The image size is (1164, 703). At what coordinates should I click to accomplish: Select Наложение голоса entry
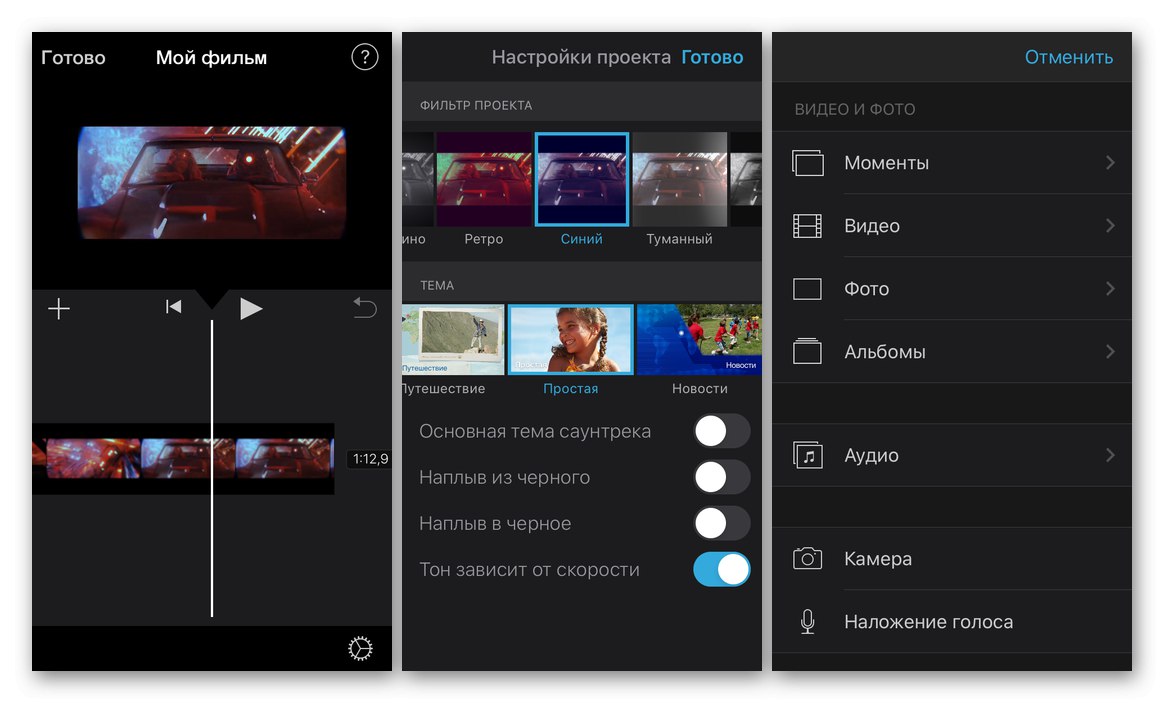coord(952,621)
